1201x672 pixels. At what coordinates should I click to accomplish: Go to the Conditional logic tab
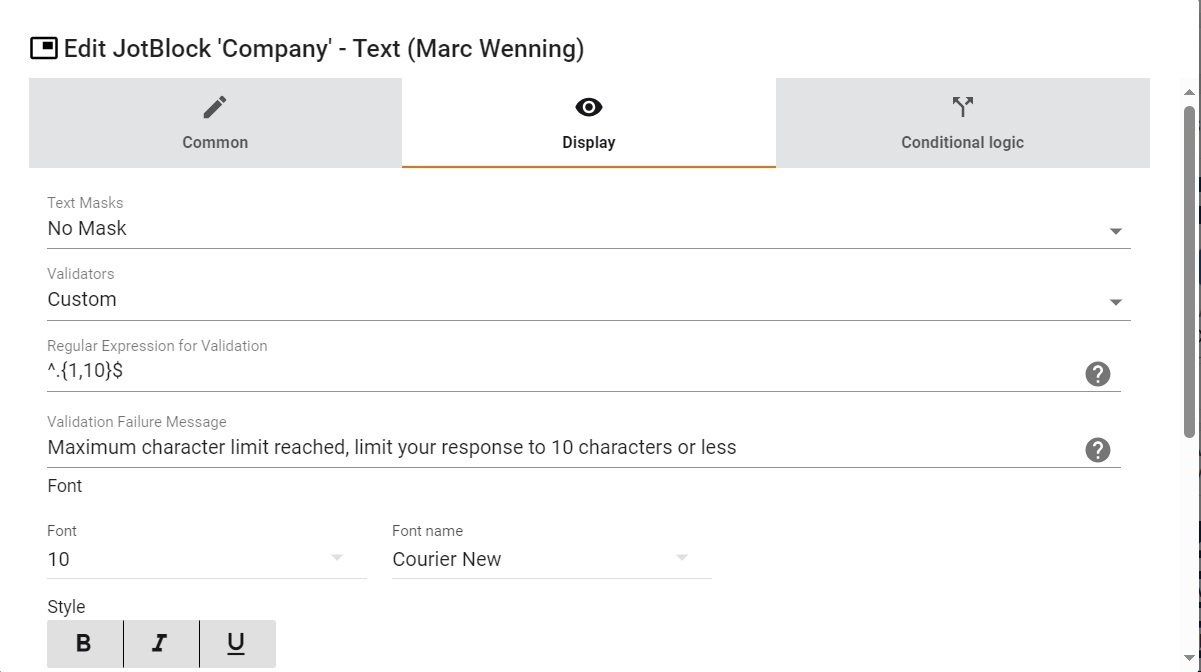click(962, 123)
